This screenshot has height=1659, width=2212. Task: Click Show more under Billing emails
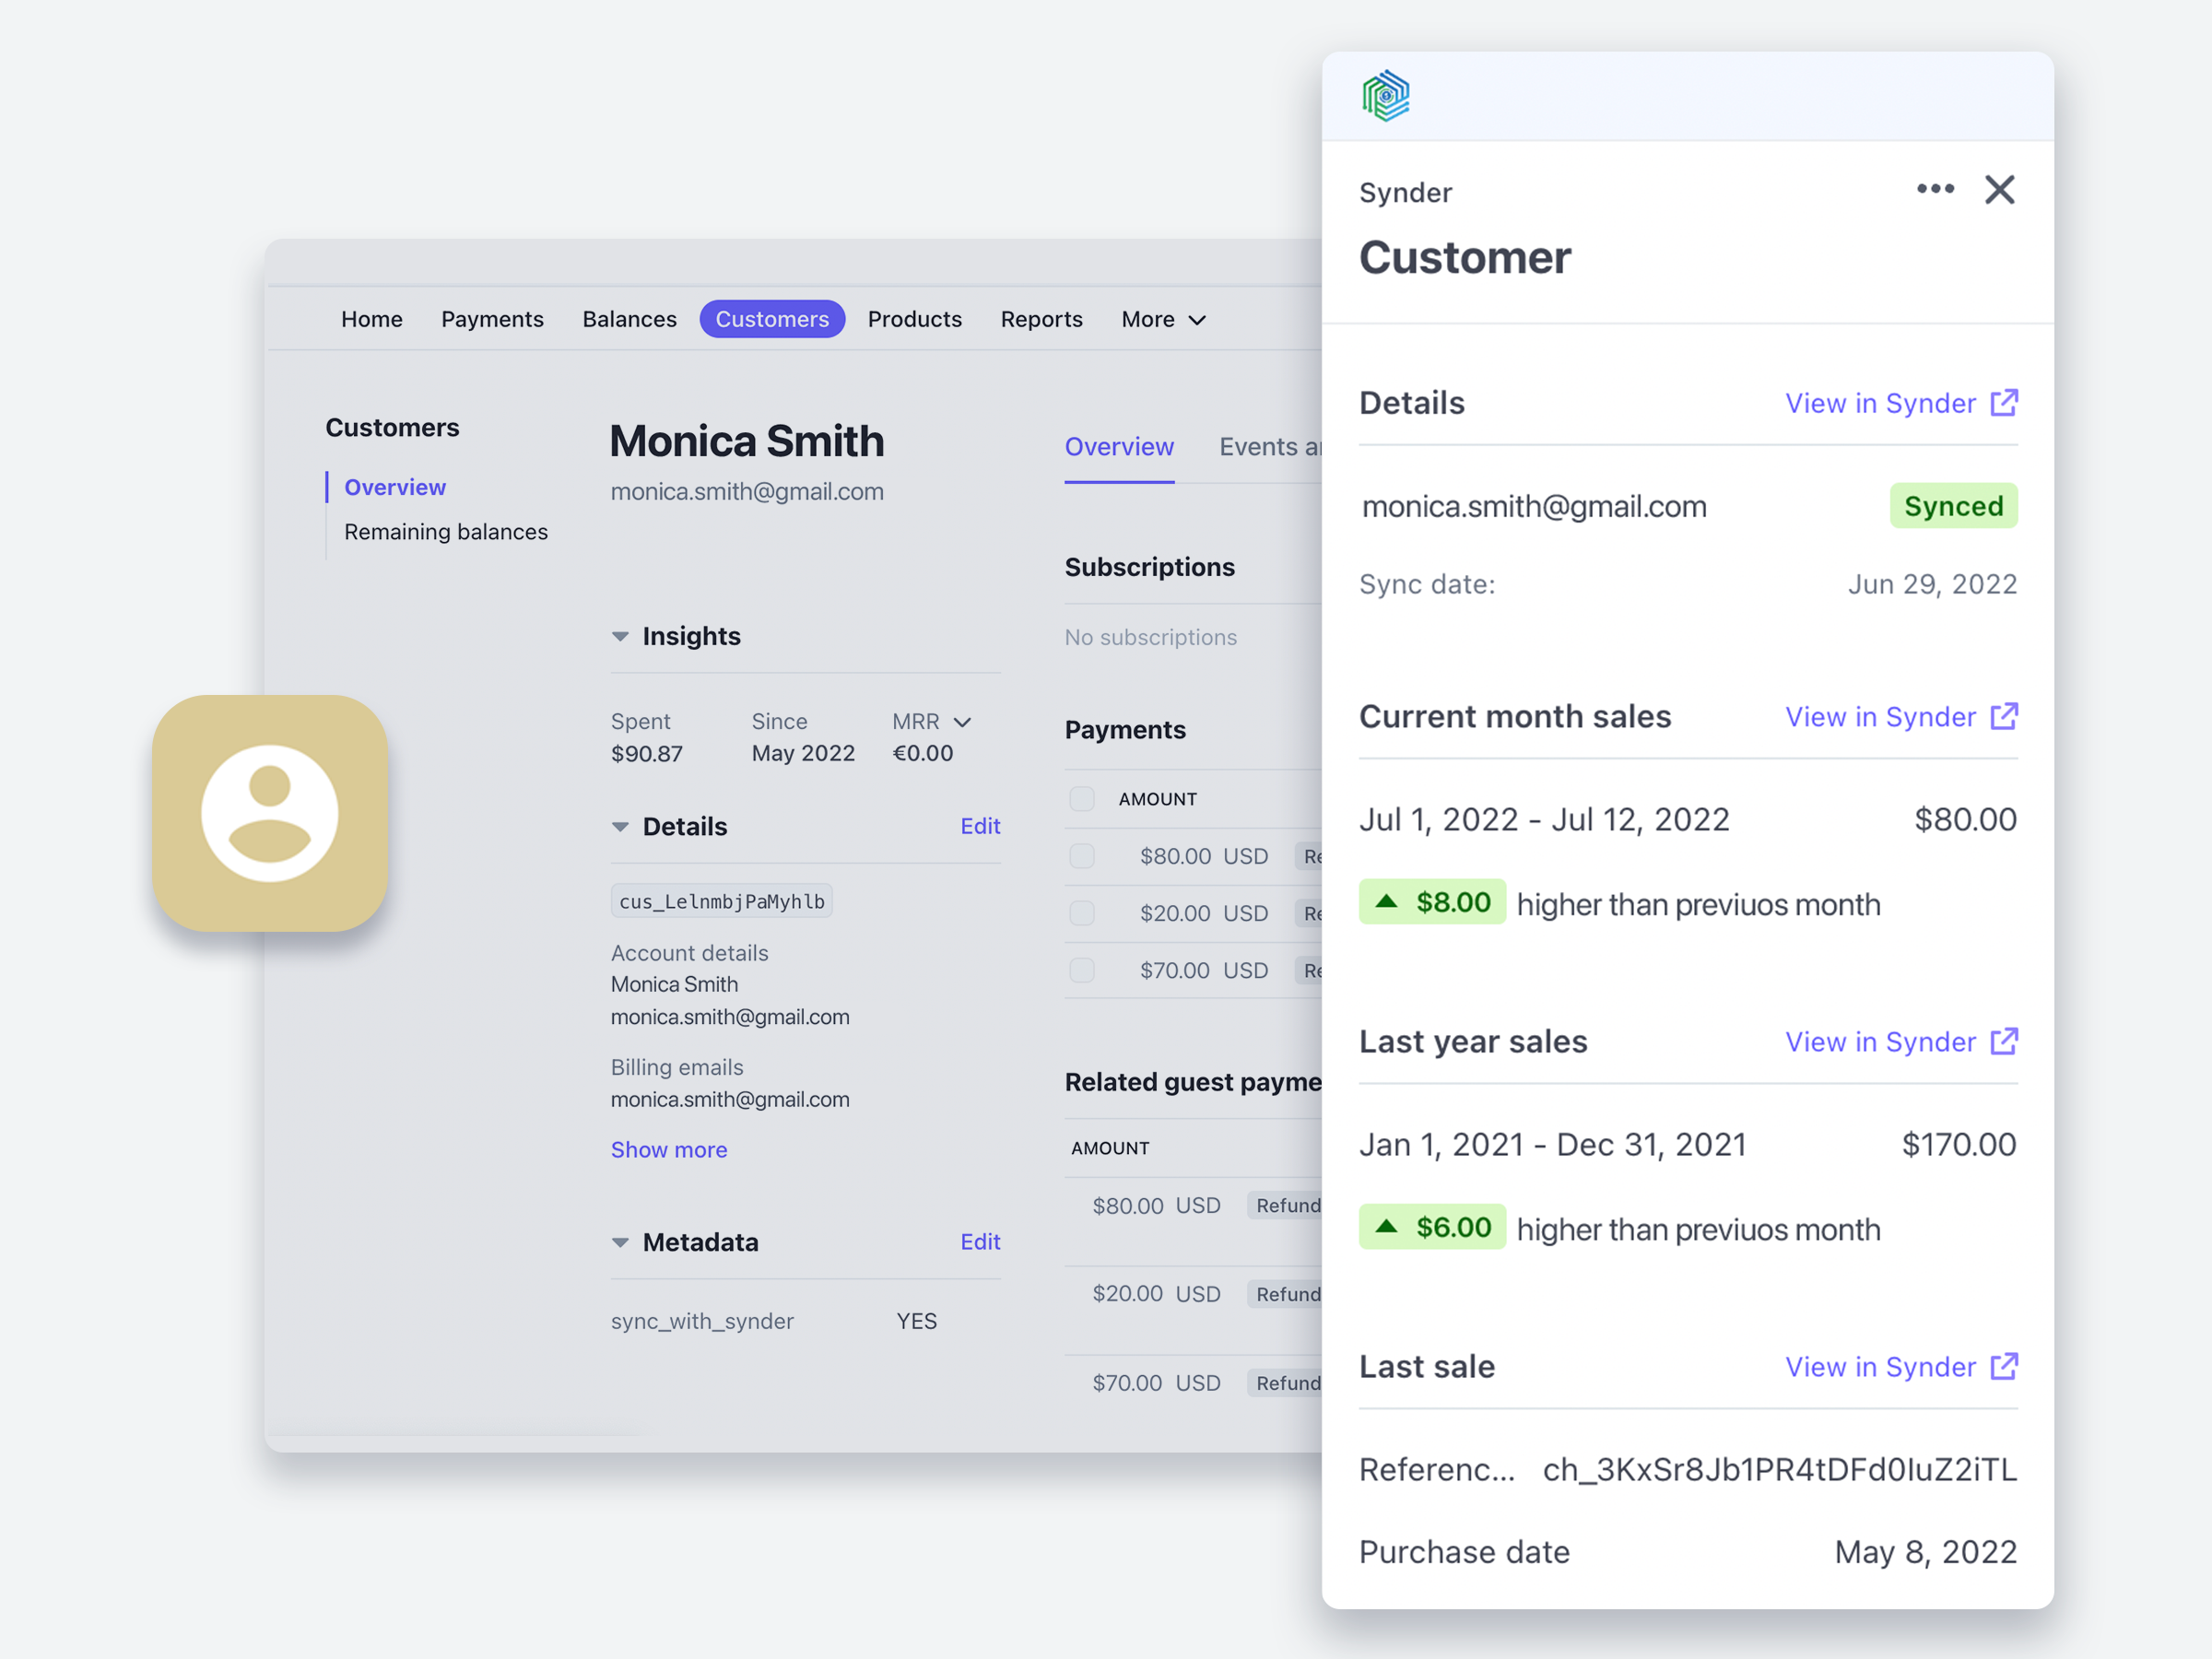click(668, 1149)
